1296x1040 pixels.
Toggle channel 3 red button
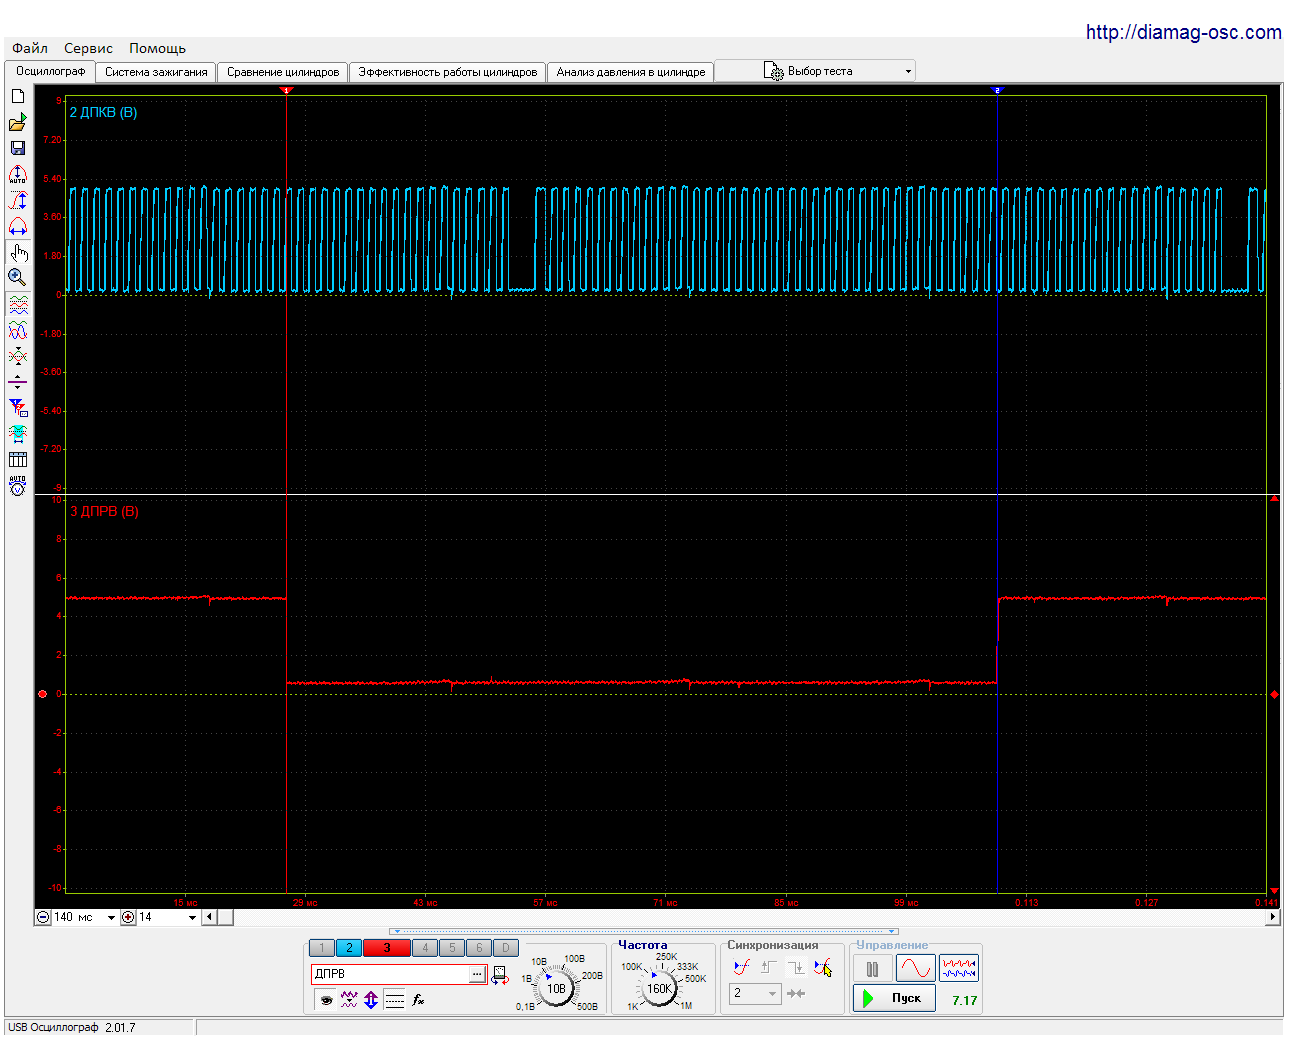[387, 948]
